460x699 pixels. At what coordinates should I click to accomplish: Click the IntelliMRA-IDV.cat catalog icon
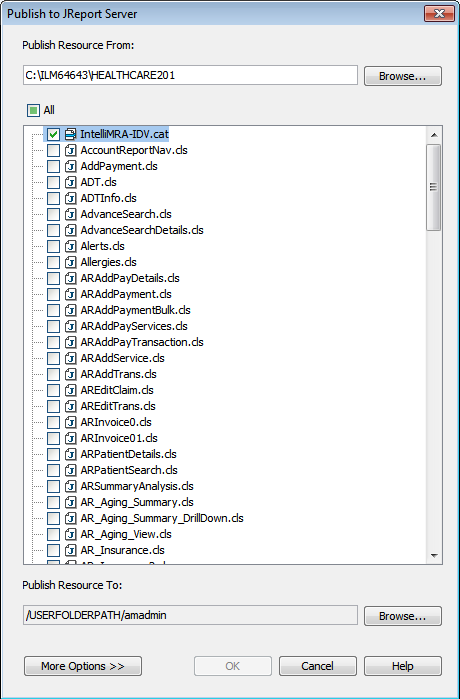coord(70,134)
